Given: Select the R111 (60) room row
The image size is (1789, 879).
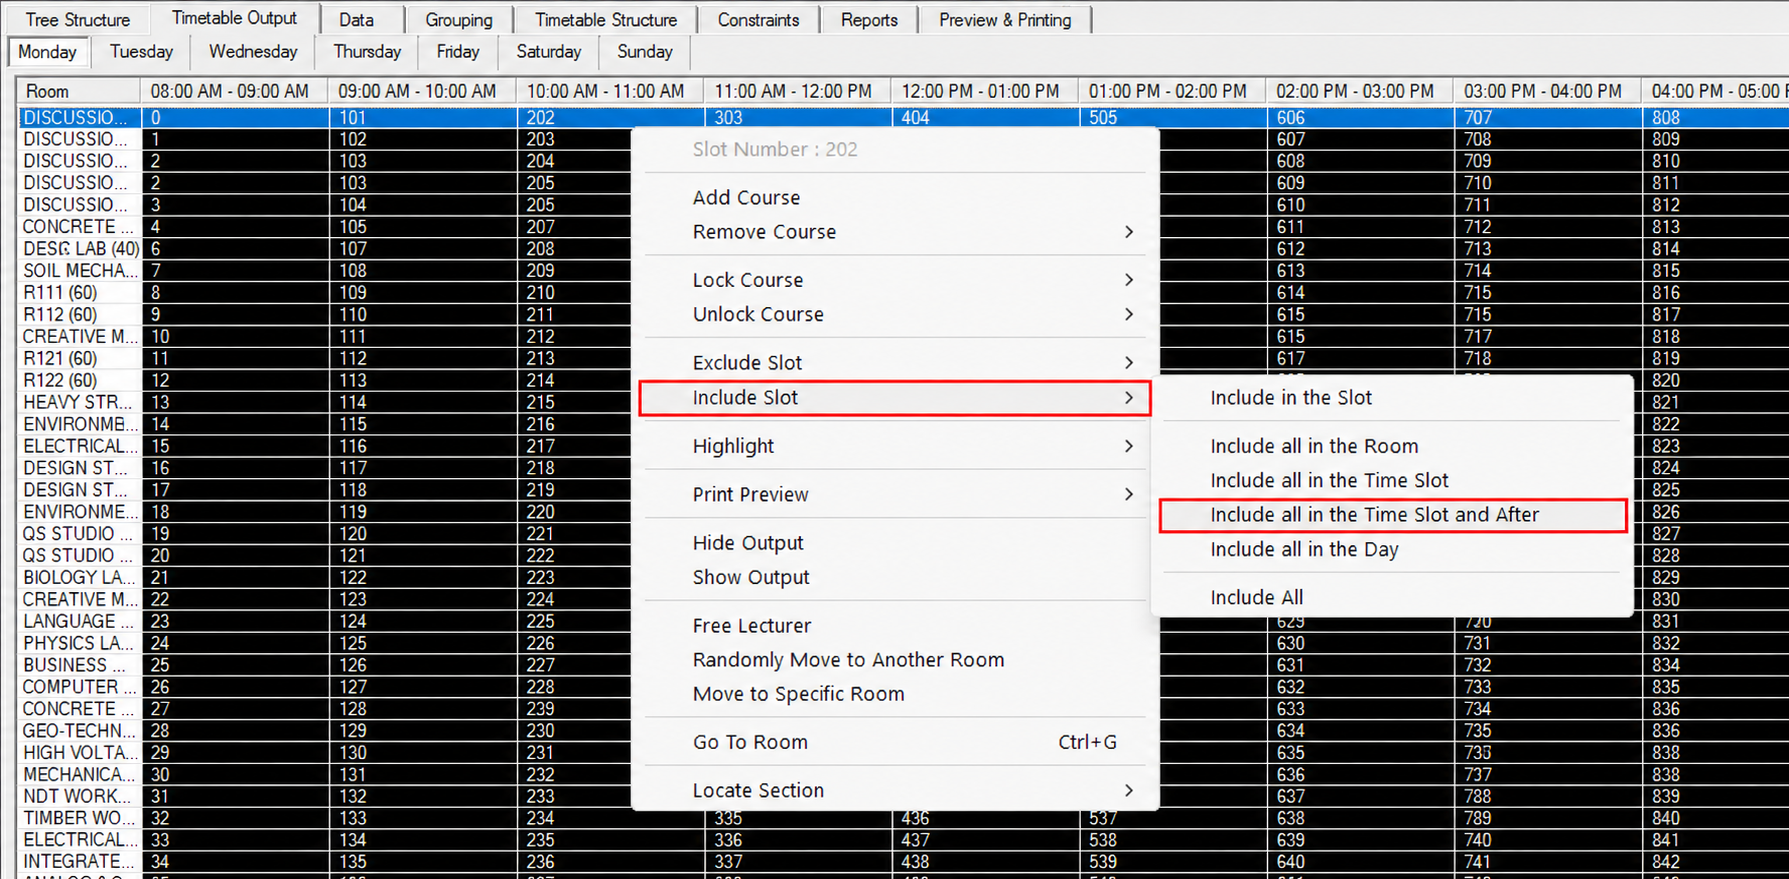Looking at the screenshot, I should point(79,293).
